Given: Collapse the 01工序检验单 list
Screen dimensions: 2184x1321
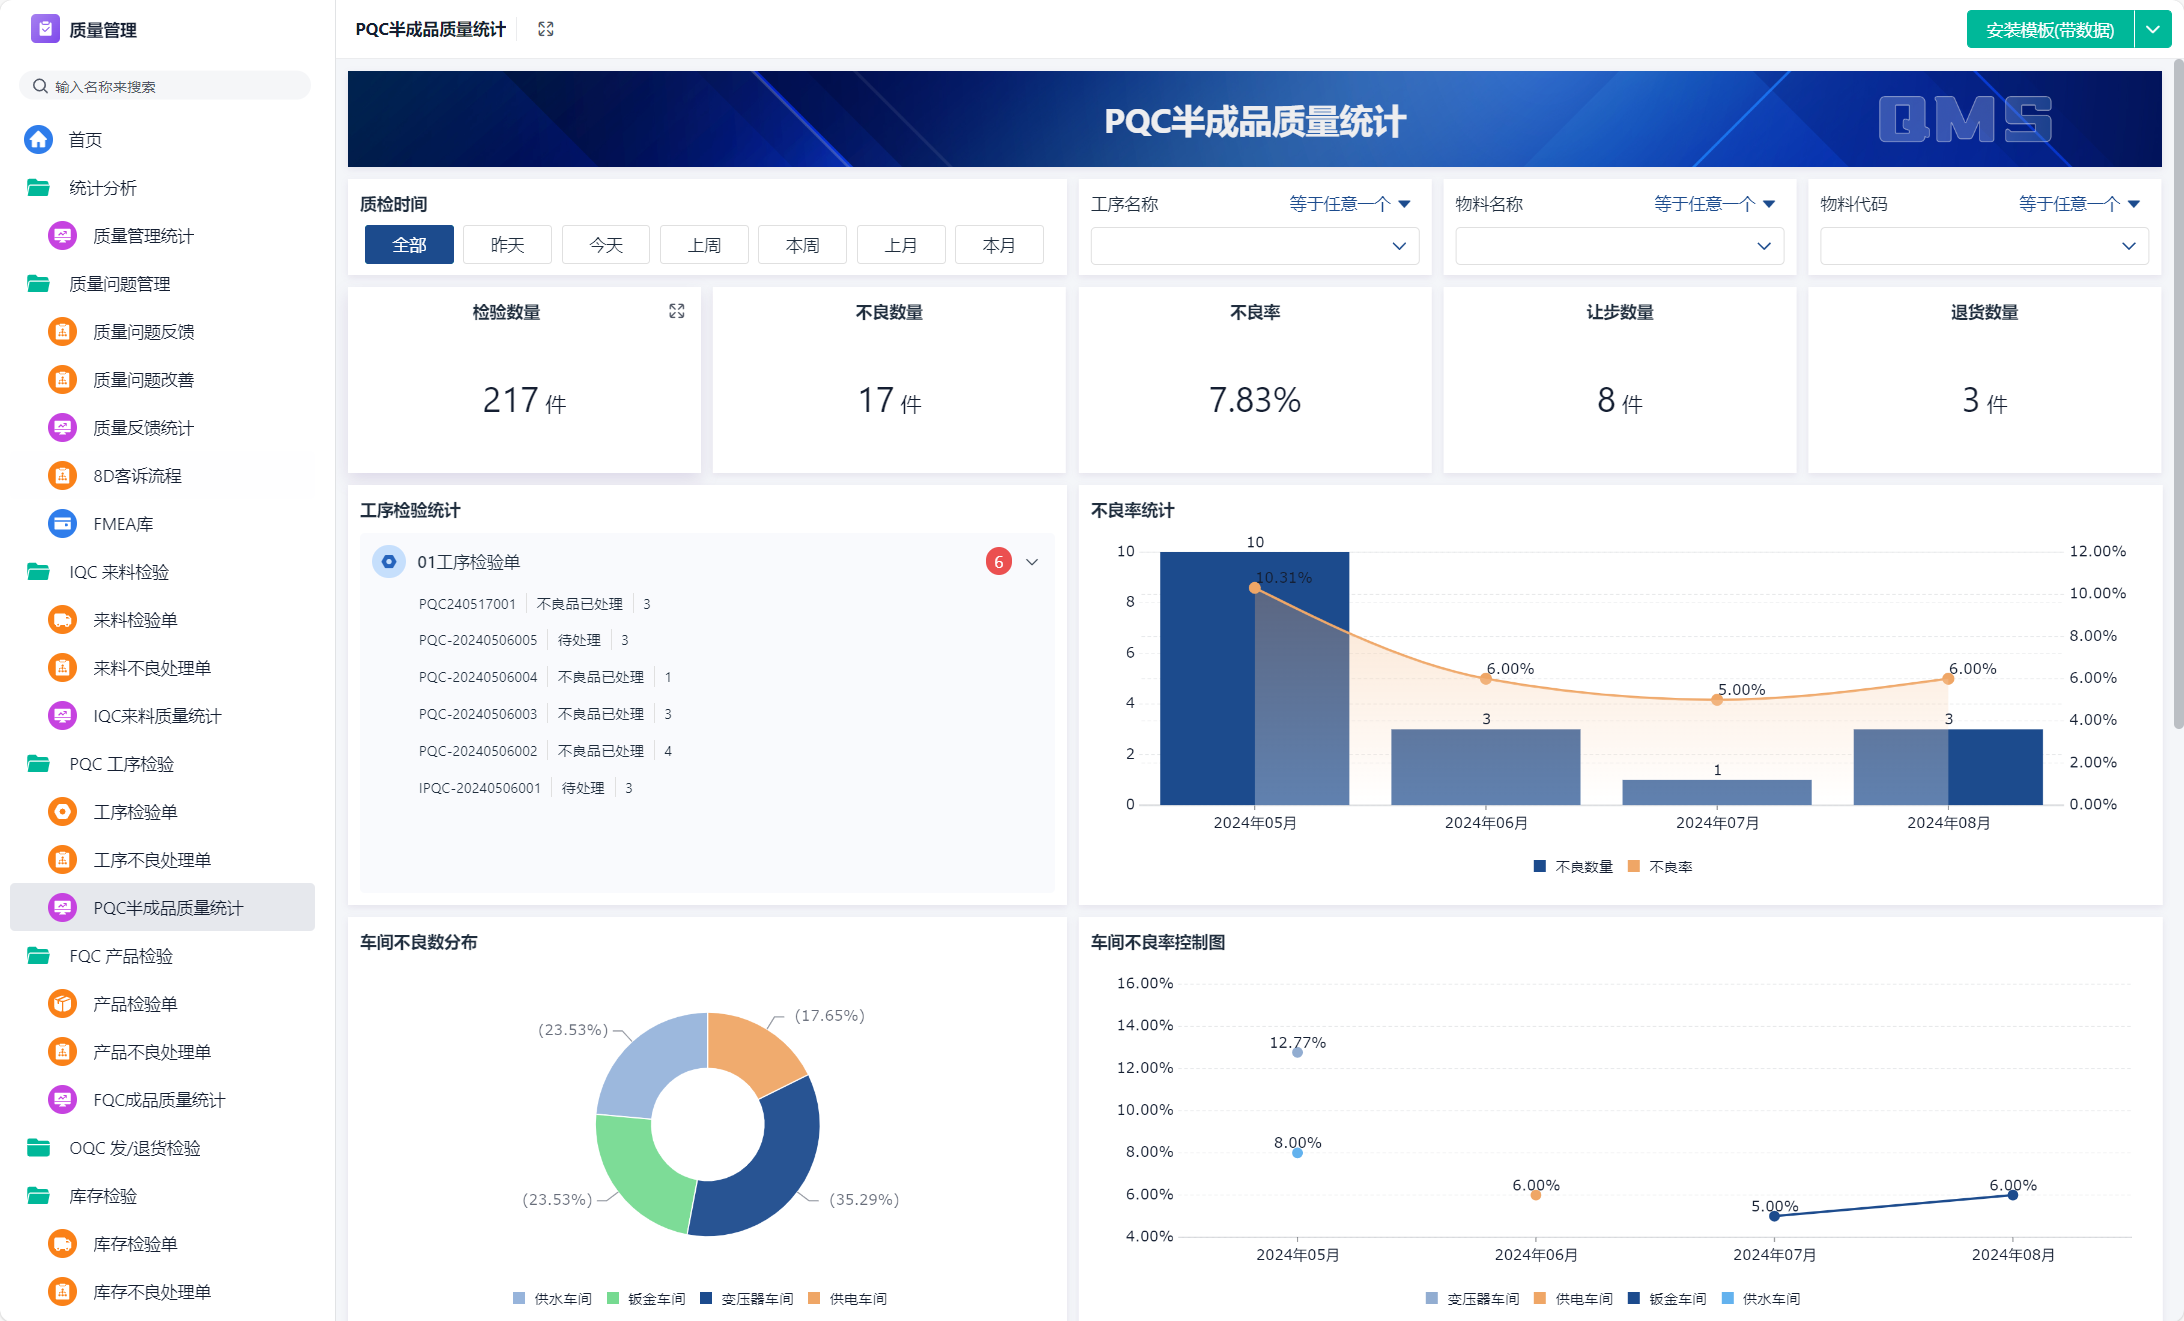Looking at the screenshot, I should click(1032, 562).
